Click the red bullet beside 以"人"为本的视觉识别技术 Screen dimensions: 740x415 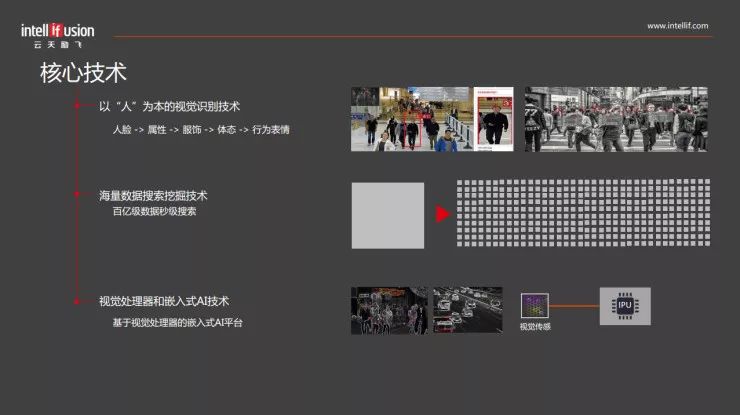tap(77, 105)
